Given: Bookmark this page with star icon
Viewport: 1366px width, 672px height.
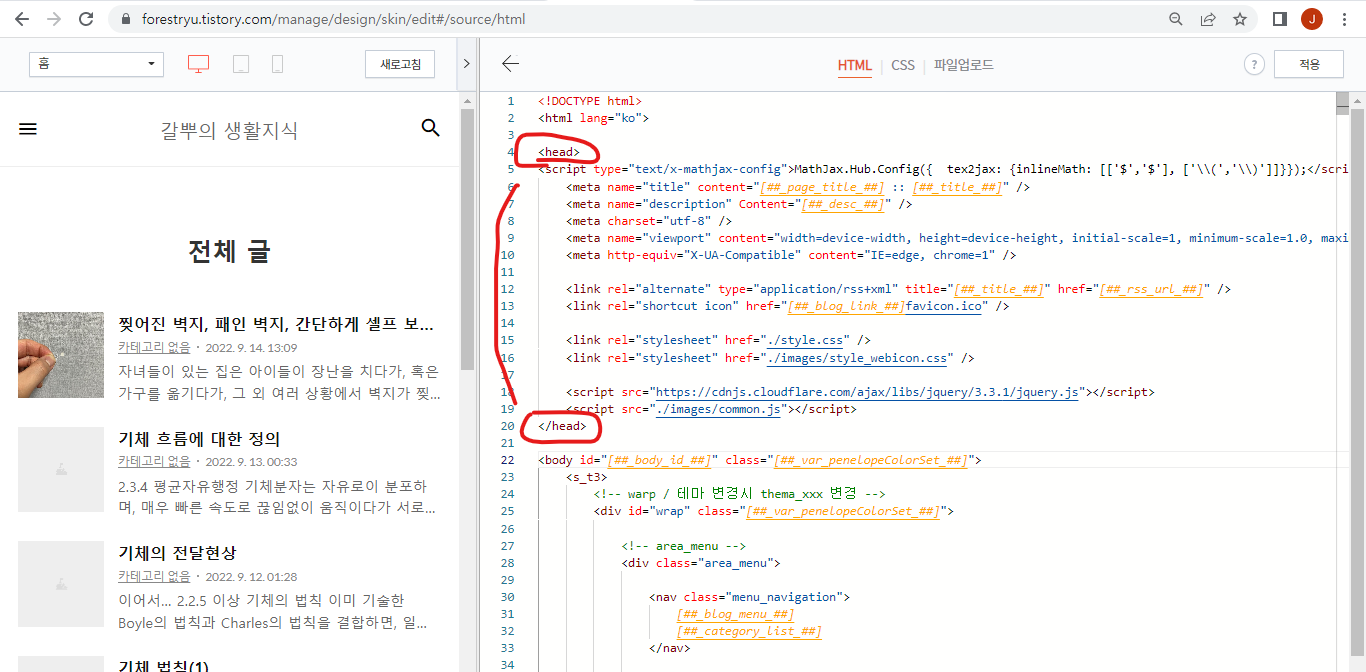Looking at the screenshot, I should tap(1240, 19).
